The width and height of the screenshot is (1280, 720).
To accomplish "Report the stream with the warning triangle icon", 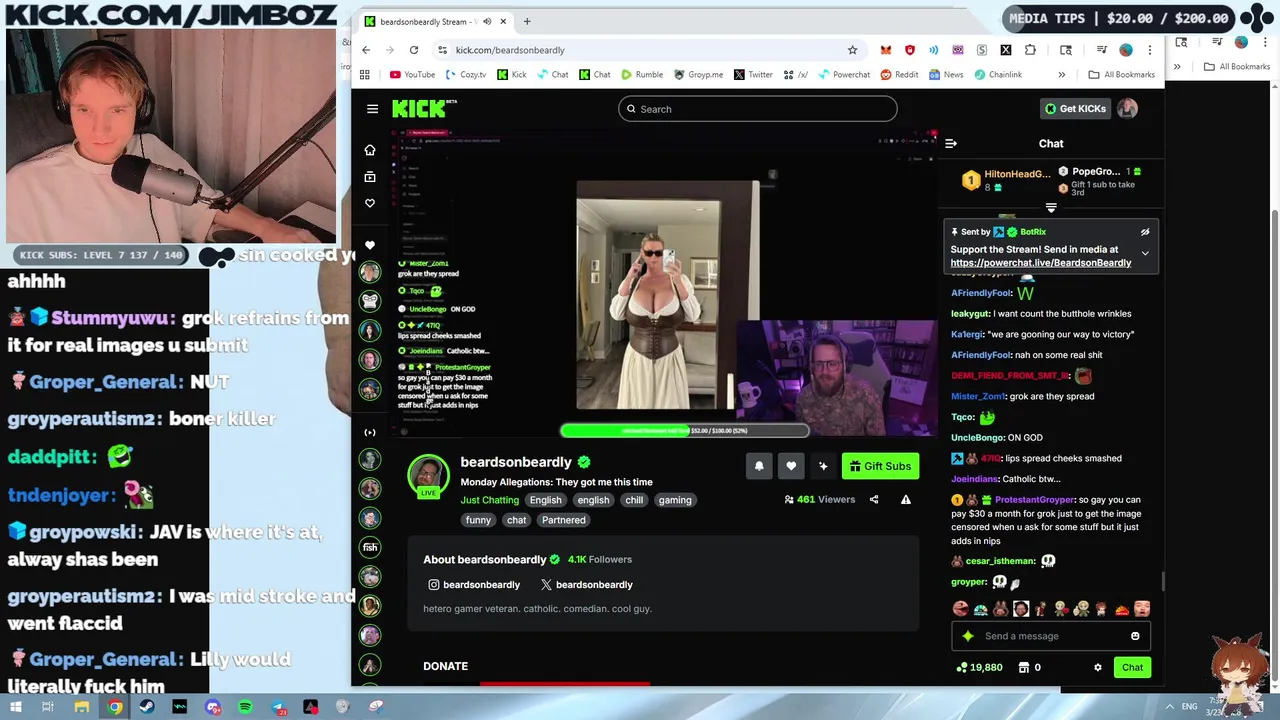I will 906,499.
